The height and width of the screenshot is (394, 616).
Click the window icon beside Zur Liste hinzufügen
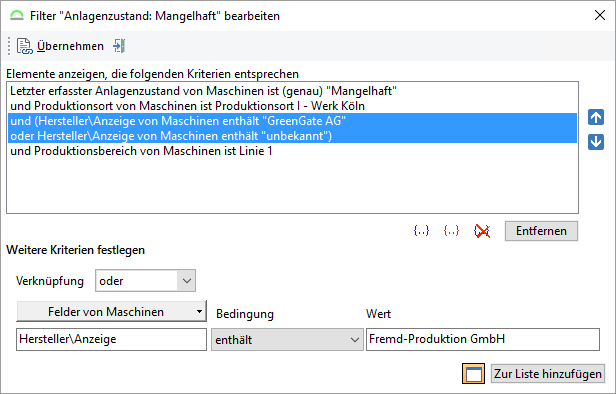(473, 374)
